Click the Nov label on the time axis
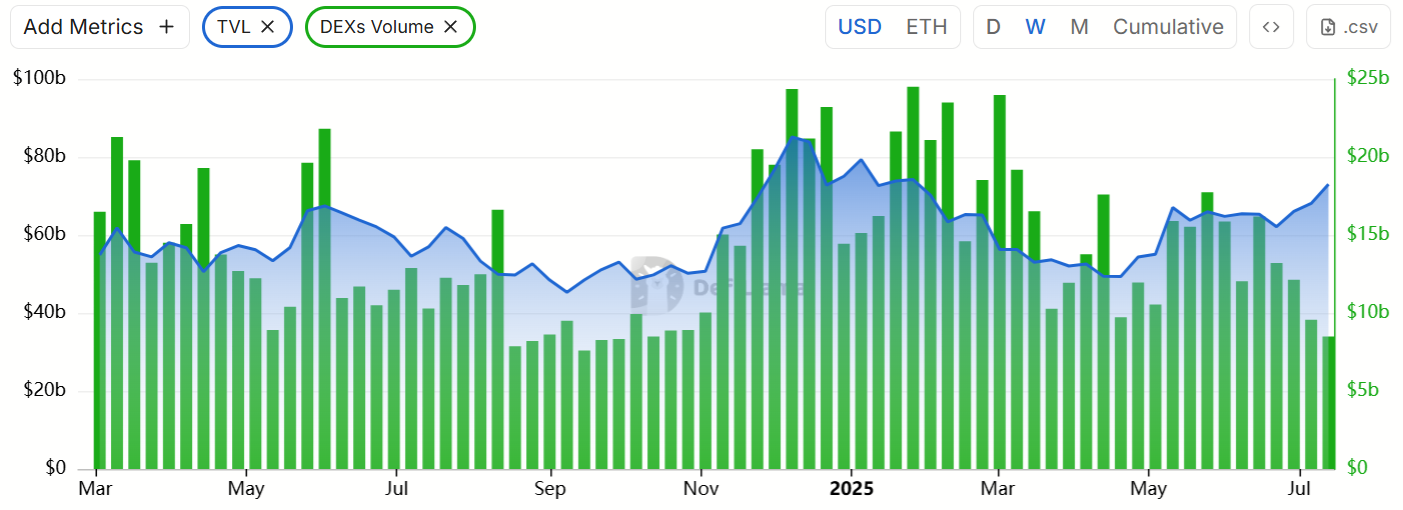This screenshot has height=510, width=1403. [701, 489]
